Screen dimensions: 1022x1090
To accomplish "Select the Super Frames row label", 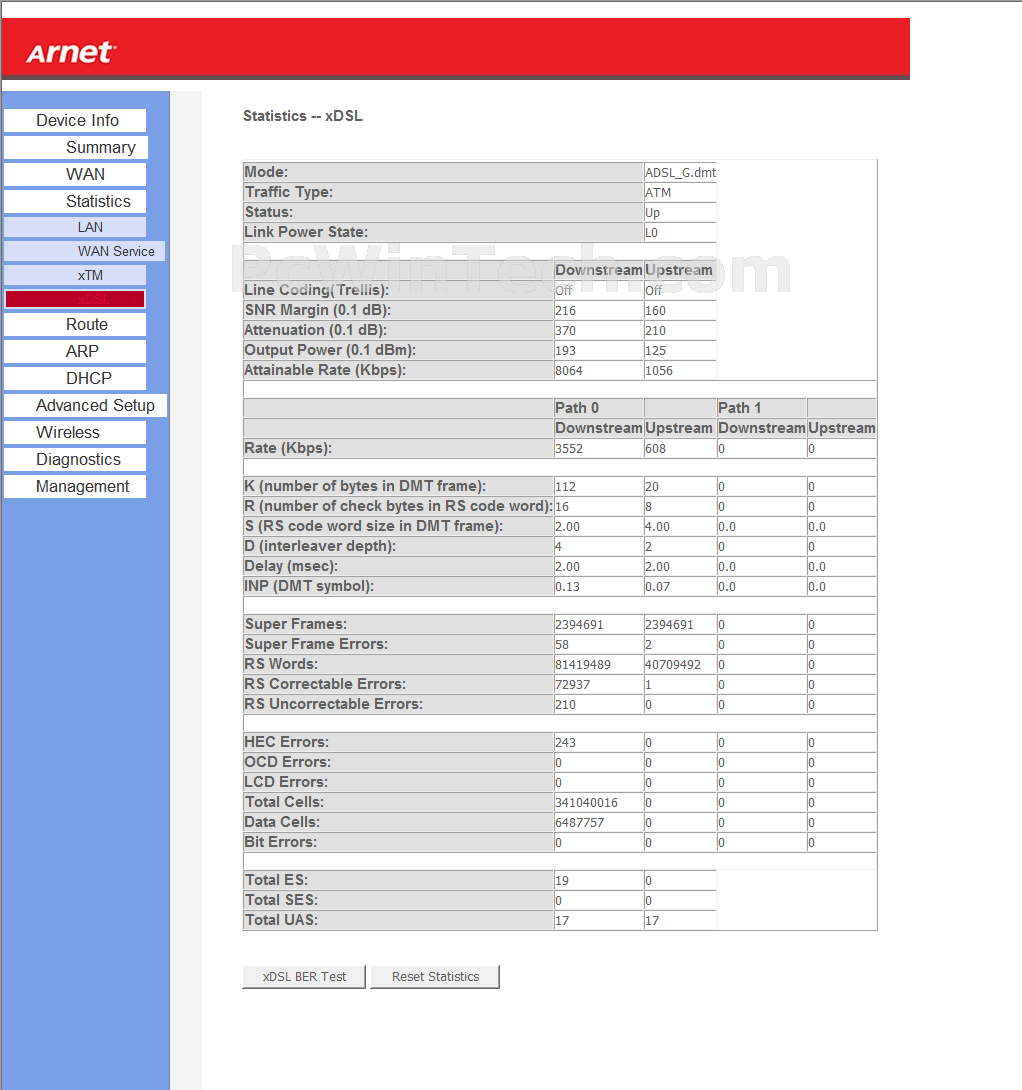I will click(x=295, y=624).
